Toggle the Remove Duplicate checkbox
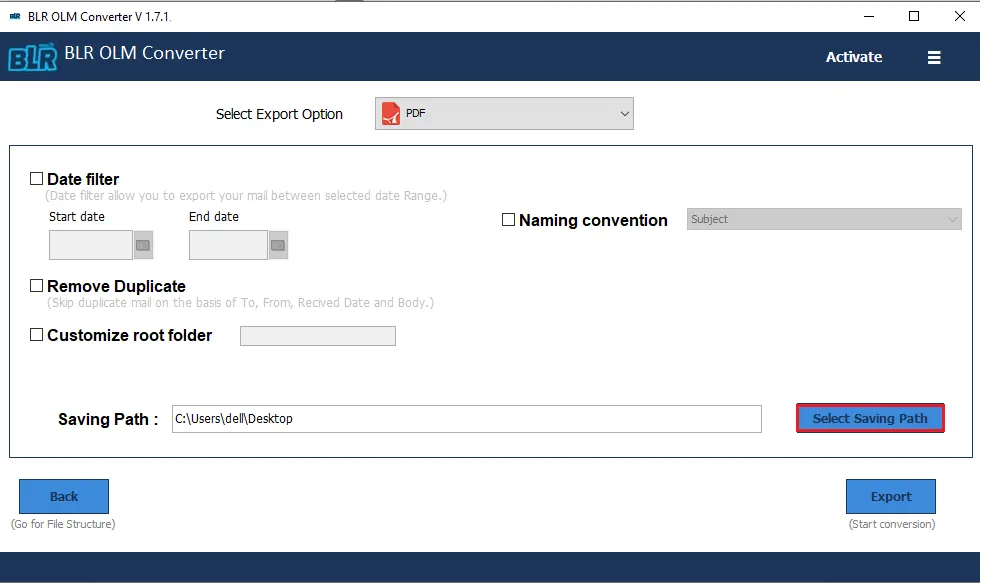Screen dimensions: 982x583 tap(37, 286)
